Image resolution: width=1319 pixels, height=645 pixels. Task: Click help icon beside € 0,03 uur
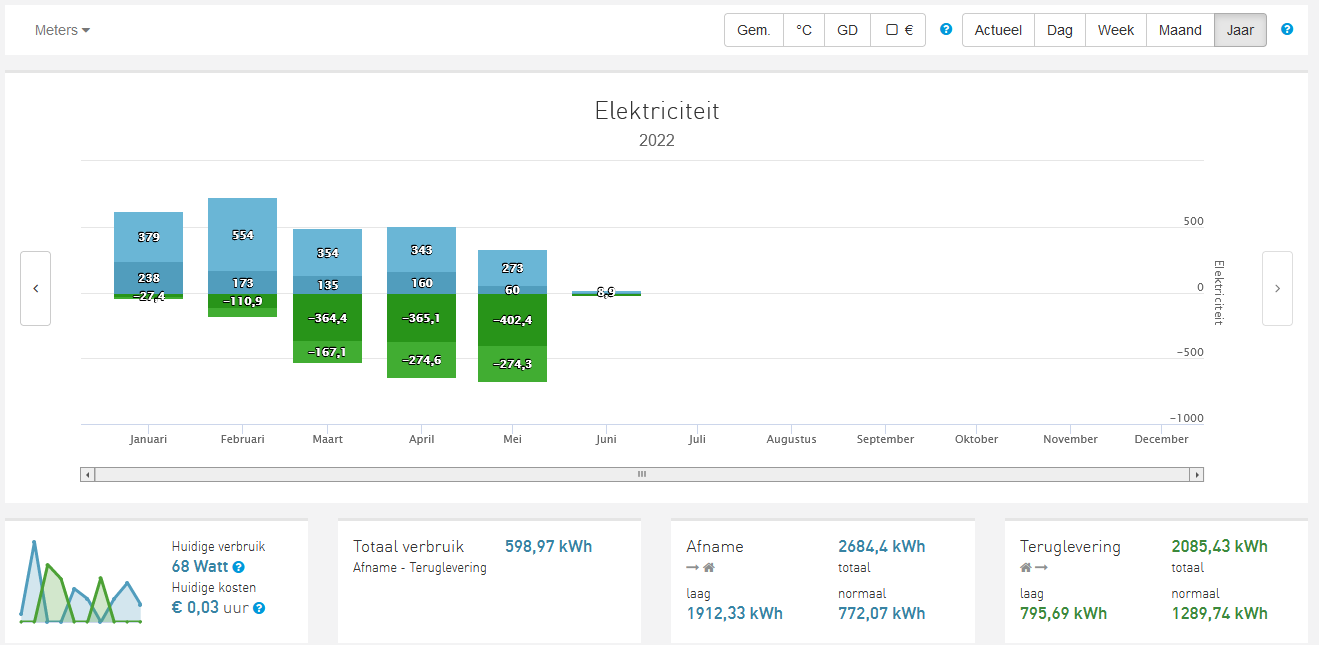click(x=259, y=608)
